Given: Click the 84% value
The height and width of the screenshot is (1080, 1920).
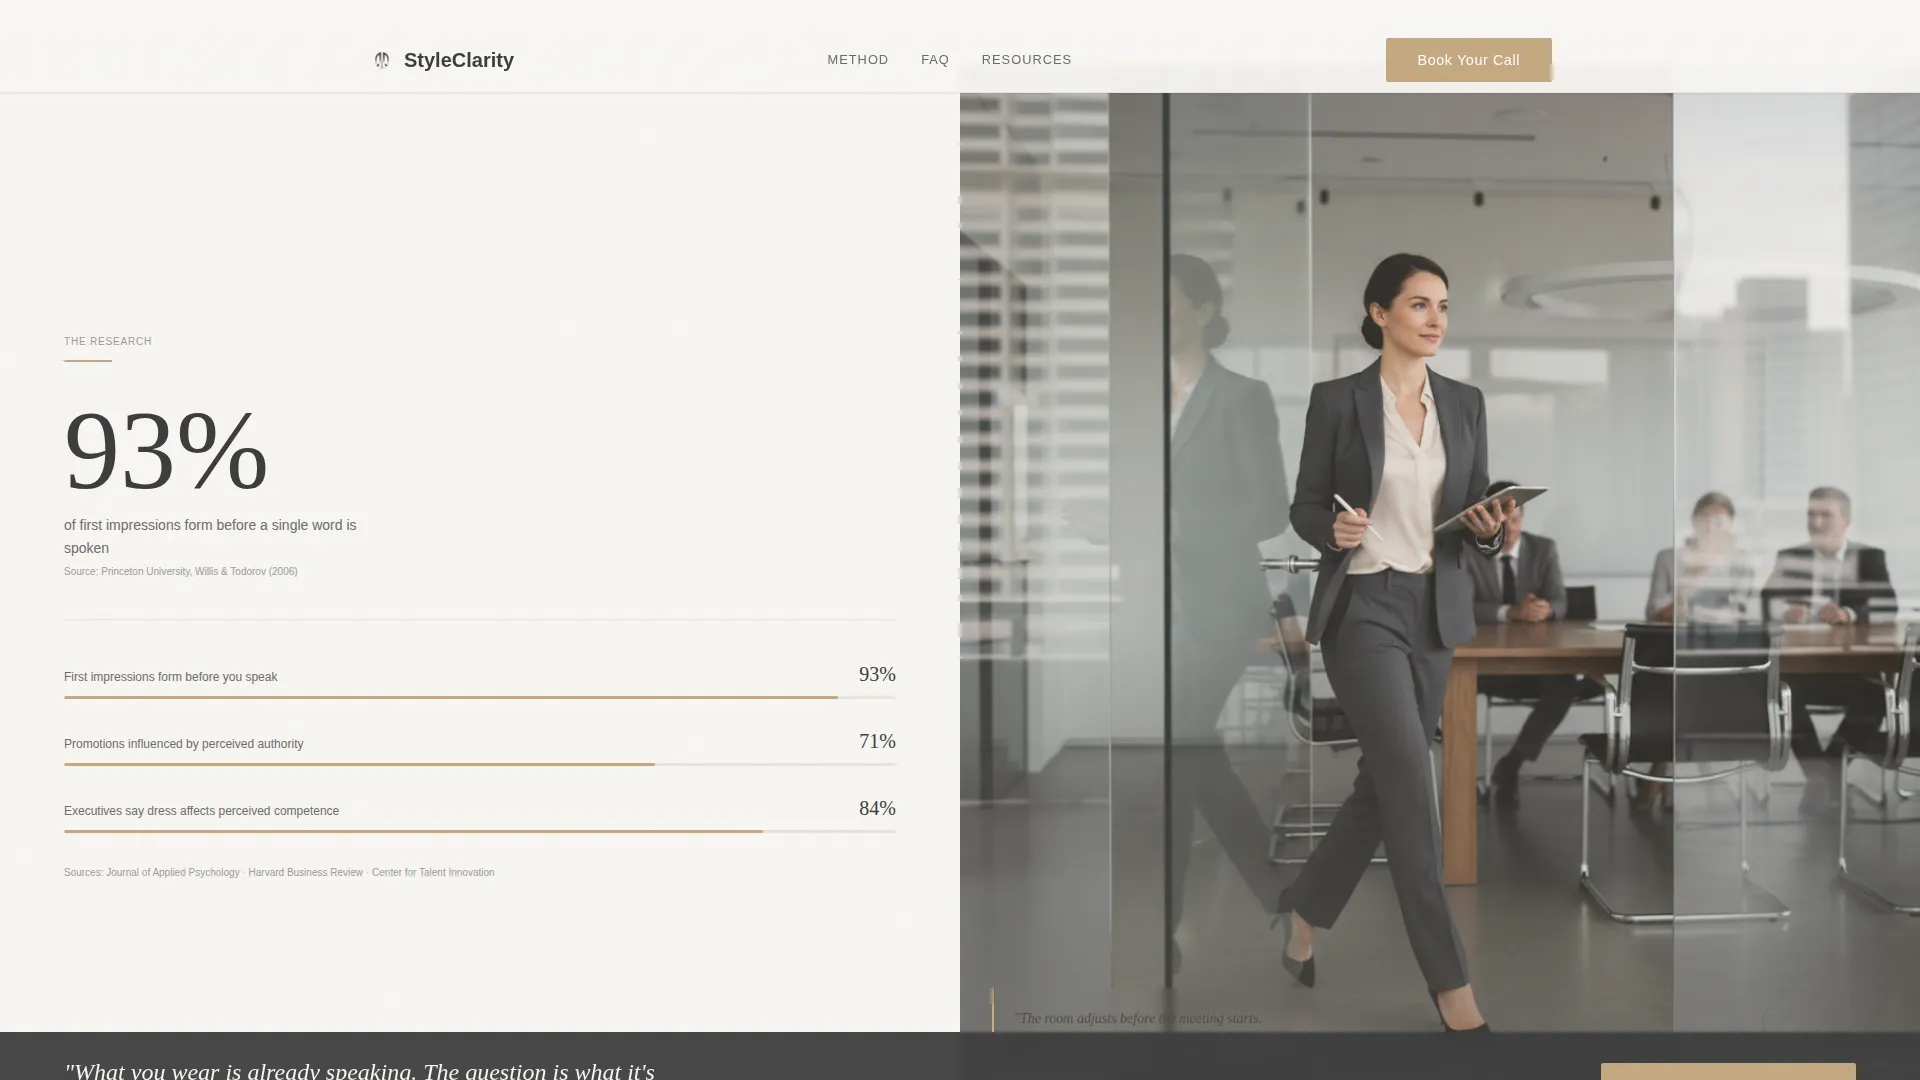Looking at the screenshot, I should click(877, 809).
